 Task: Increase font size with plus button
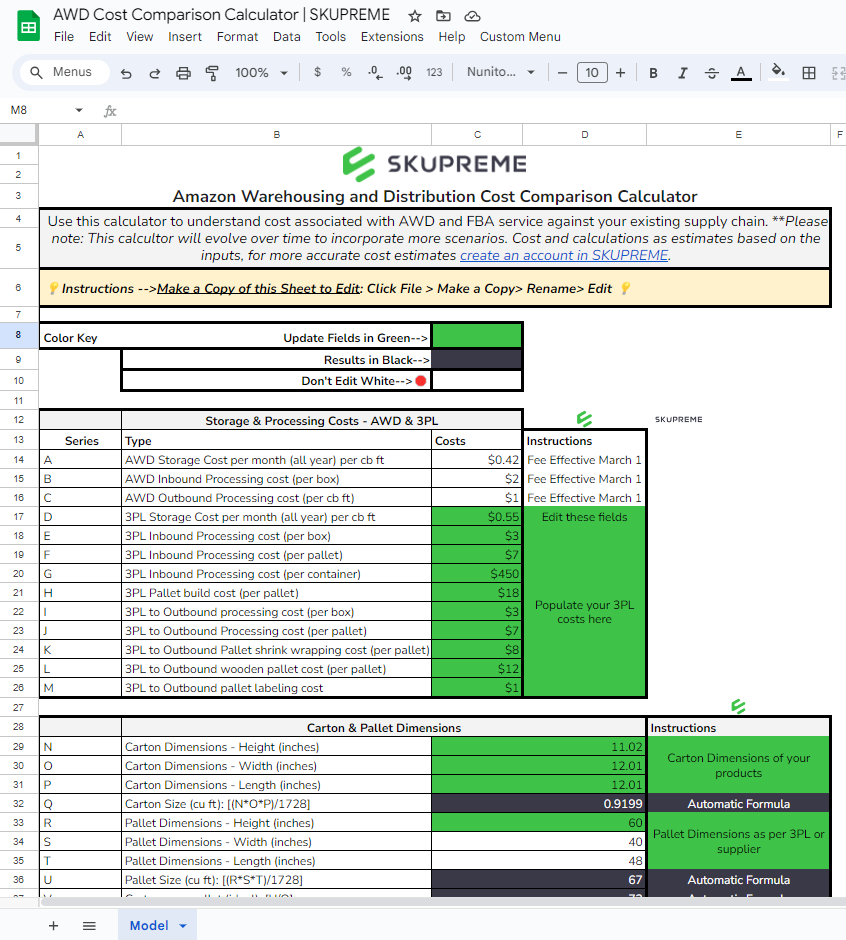(x=621, y=73)
